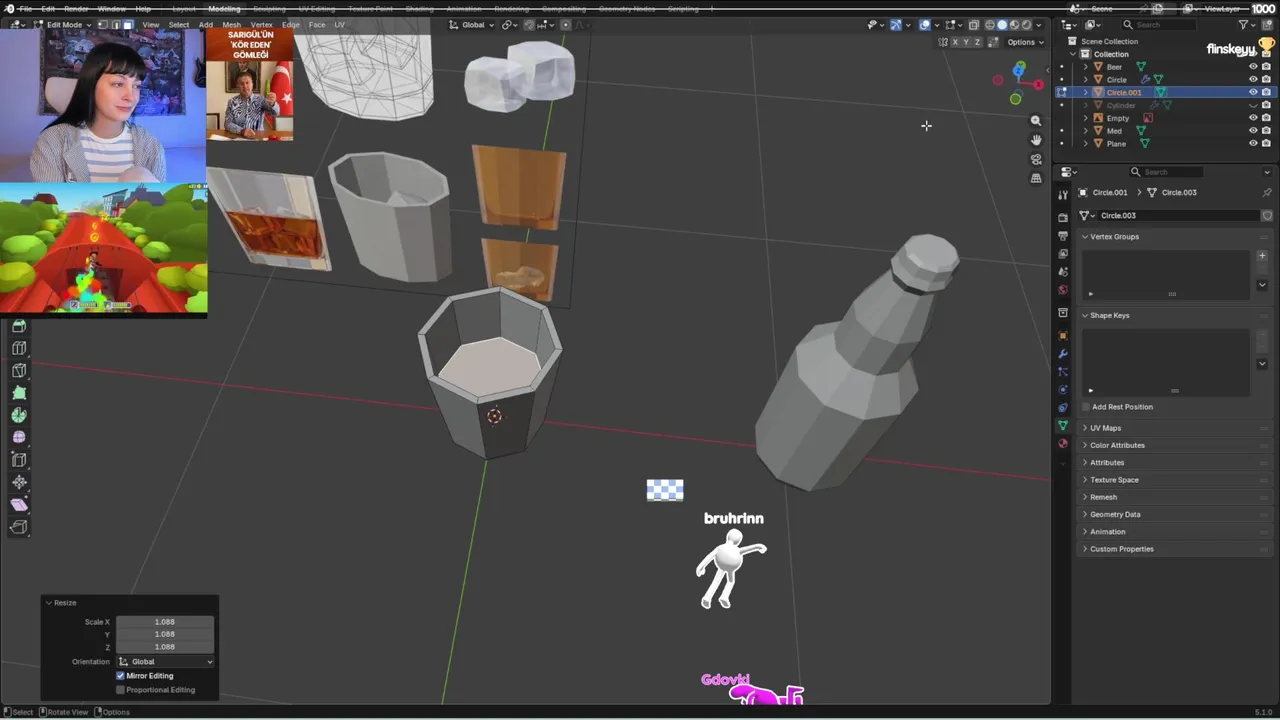The image size is (1280, 720).
Task: Select the Rip Region tool
Action: point(19,527)
